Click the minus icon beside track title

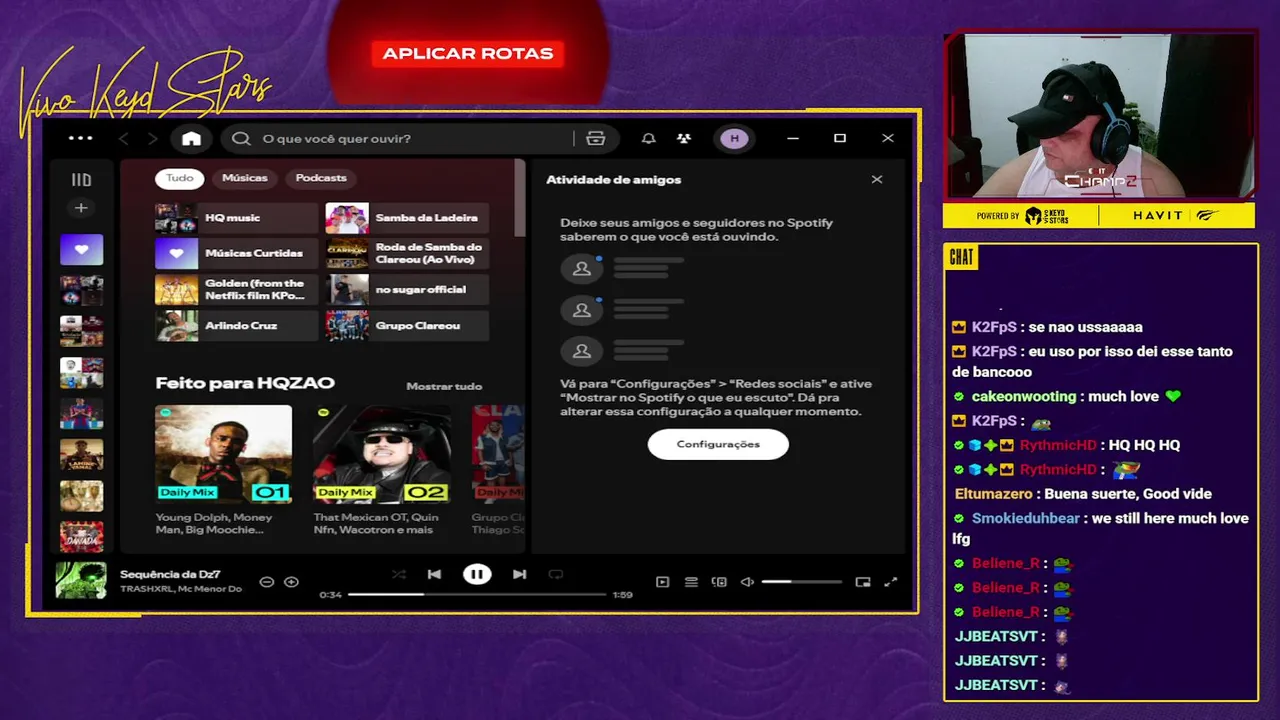266,582
